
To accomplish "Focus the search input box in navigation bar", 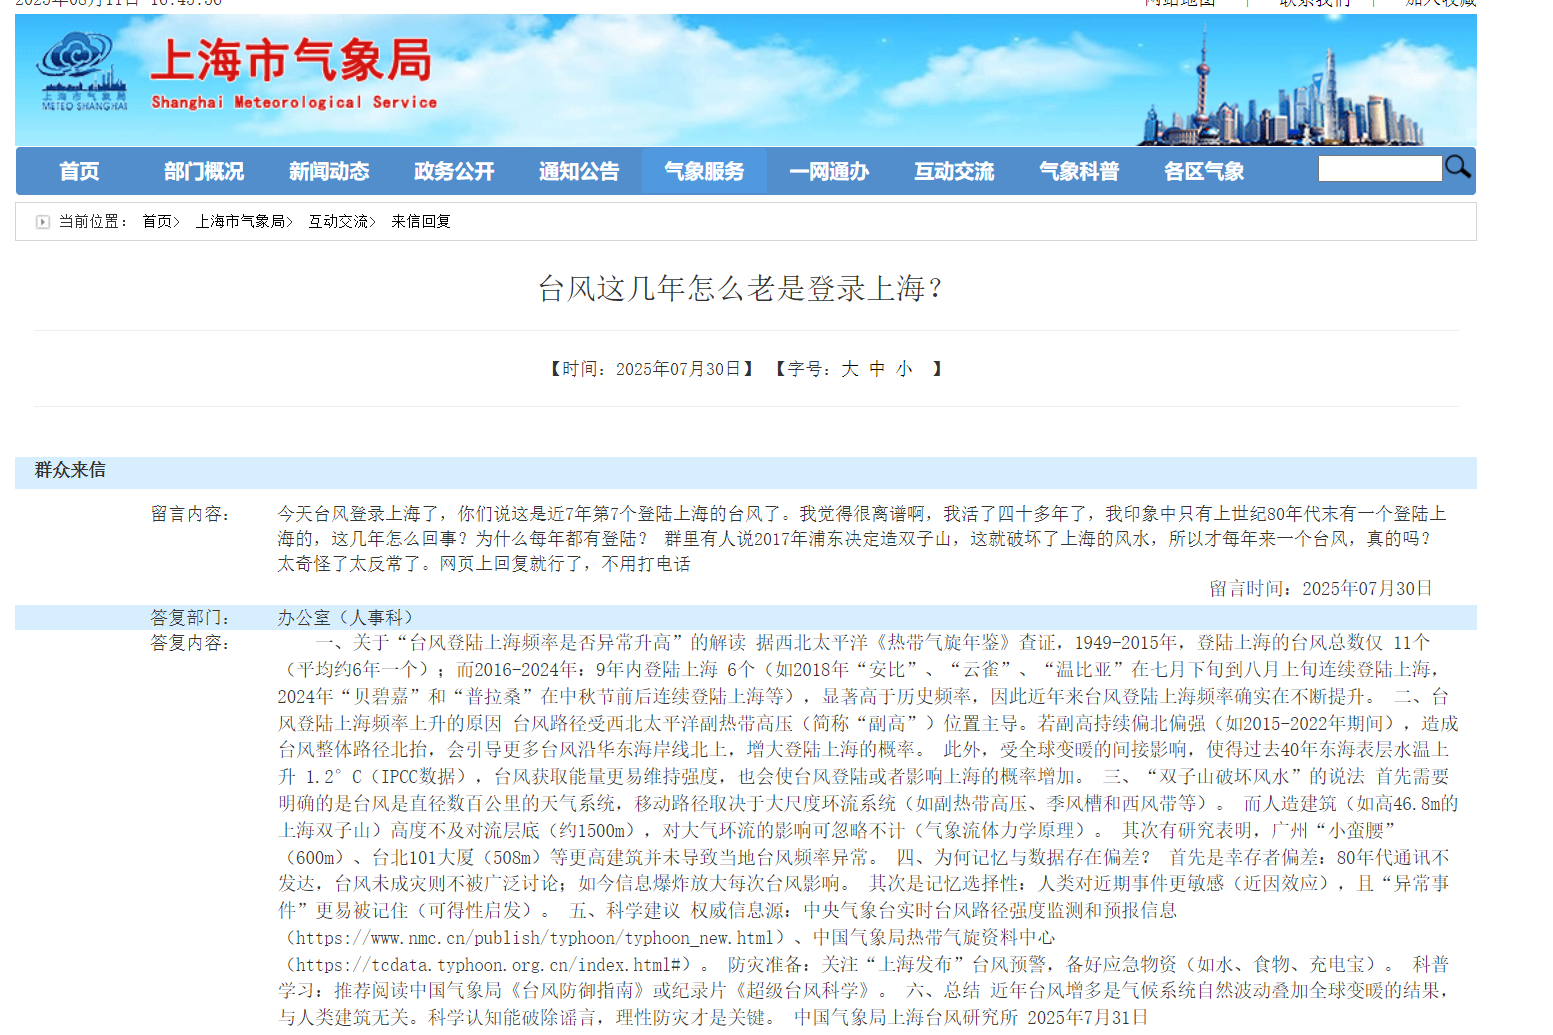I will [1379, 169].
